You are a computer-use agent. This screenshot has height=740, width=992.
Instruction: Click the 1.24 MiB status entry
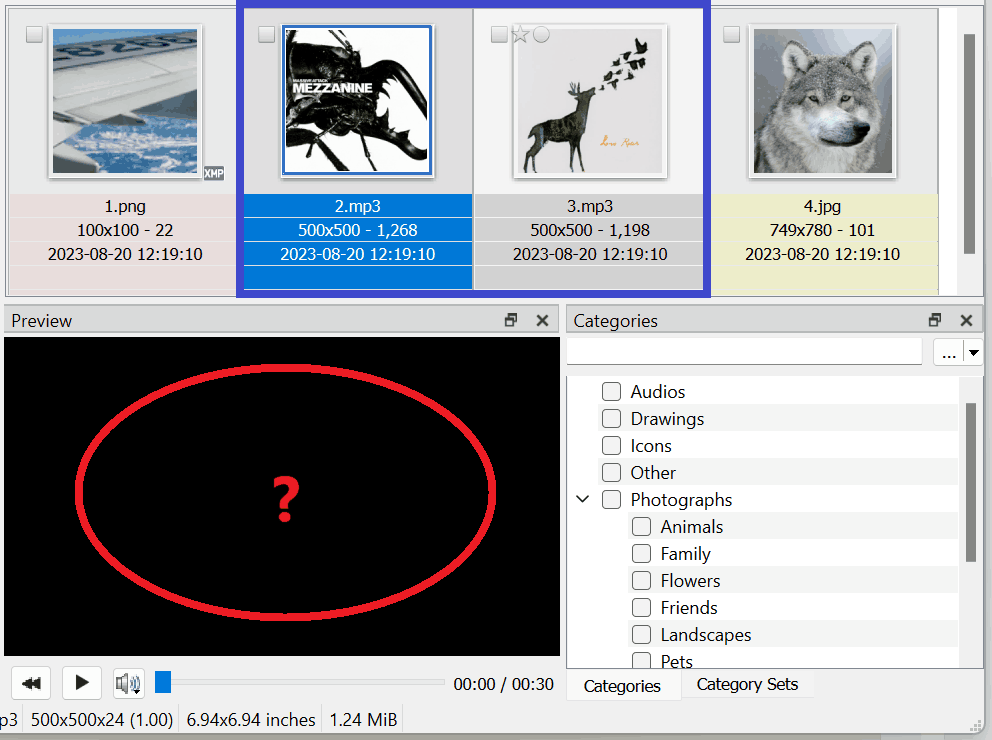(x=363, y=720)
